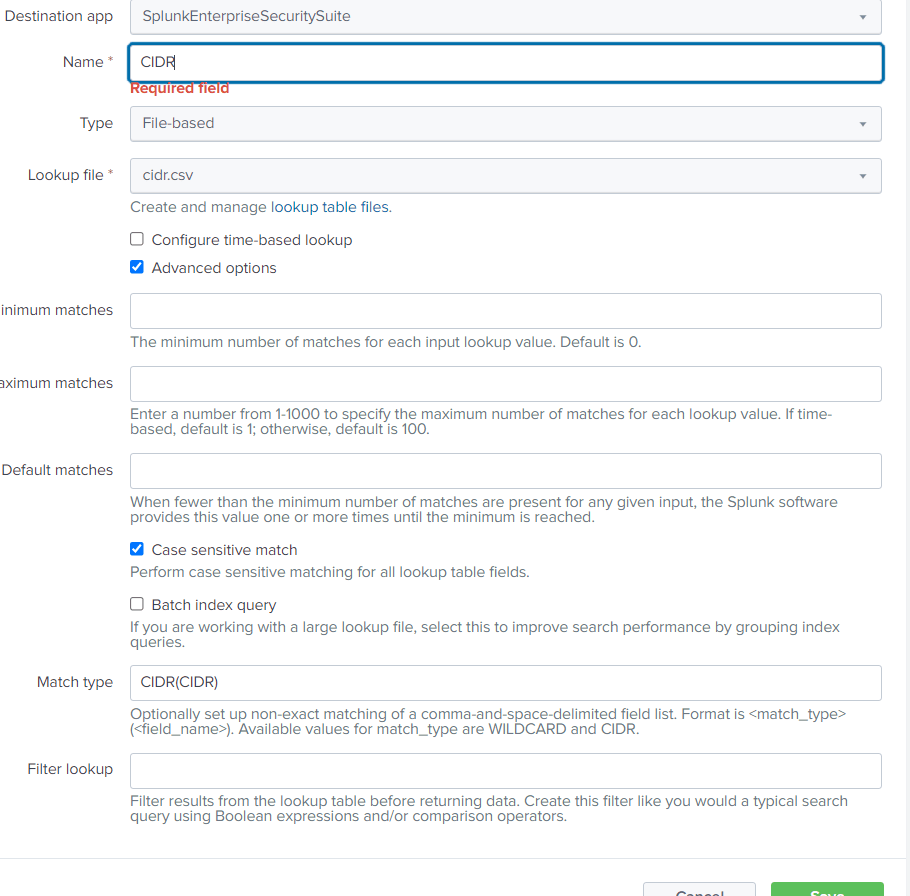Viewport: 910px width, 896px height.
Task: Select the Maximum matches input box
Action: [505, 384]
